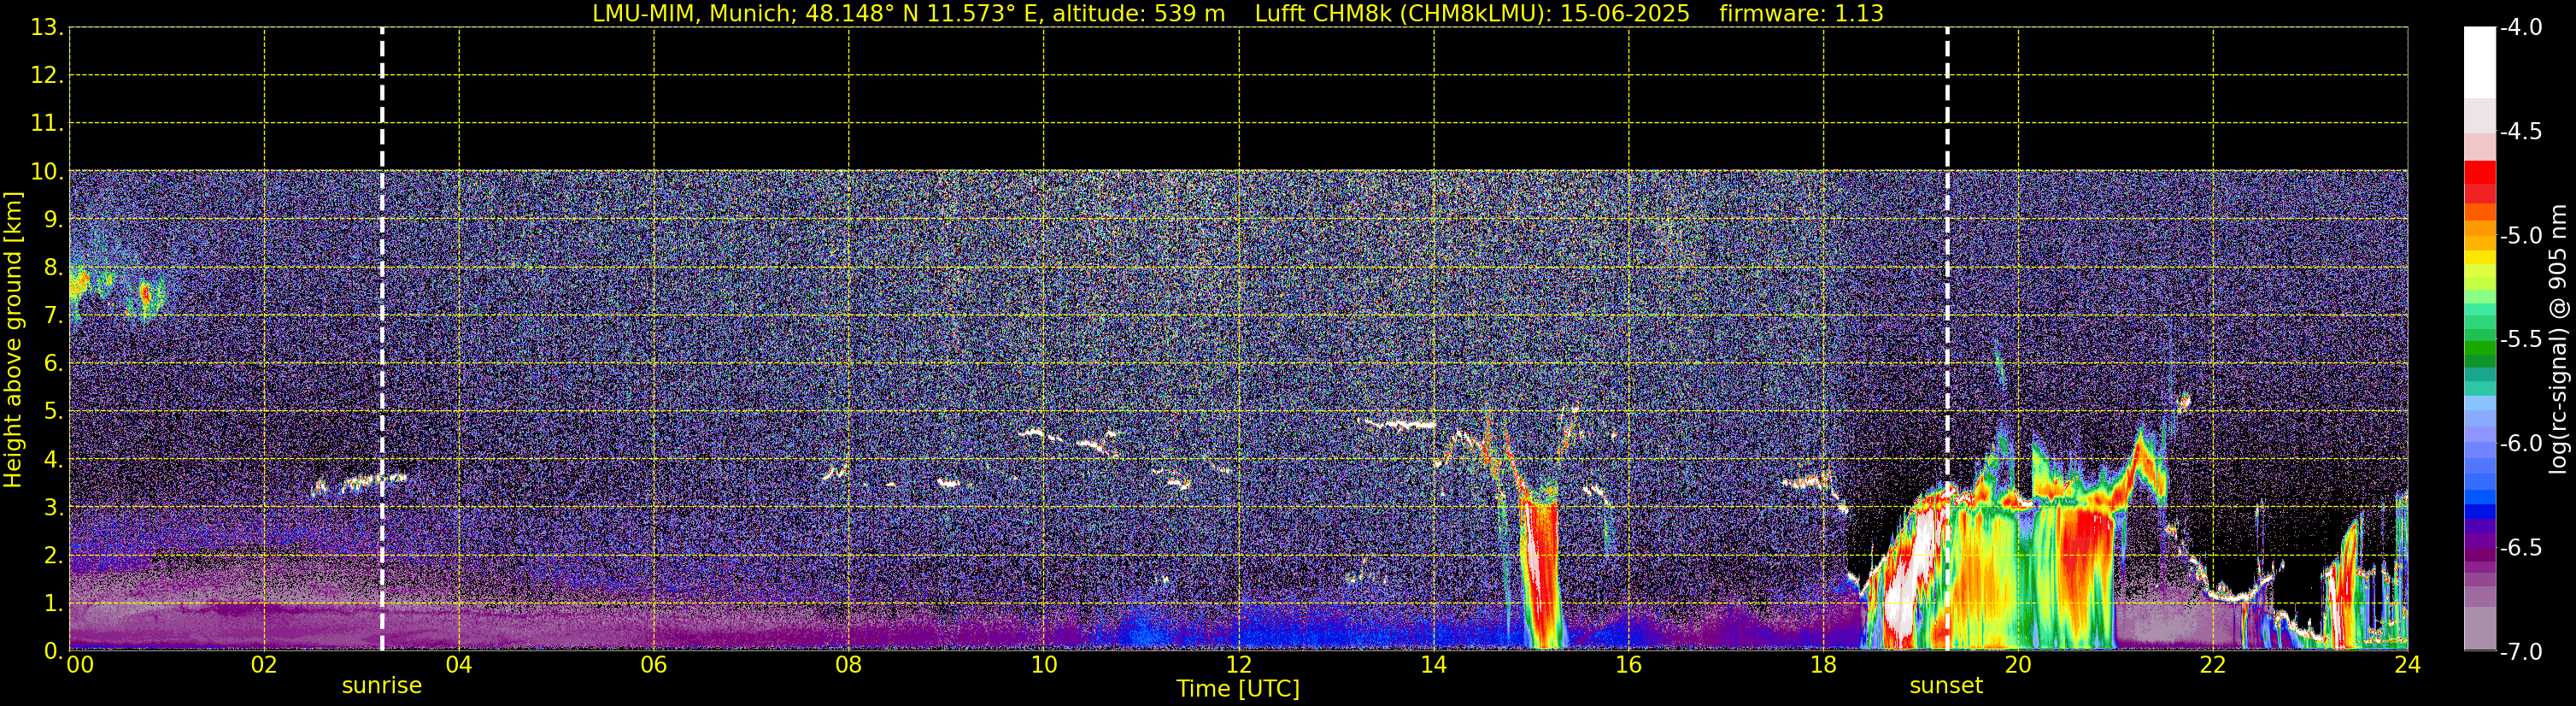This screenshot has height=706, width=2576.
Task: Click the x-axis tick label '24'
Action: [x=2407, y=664]
